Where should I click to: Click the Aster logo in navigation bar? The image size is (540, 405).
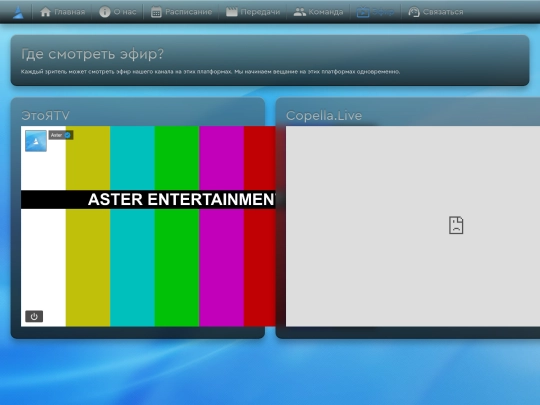tap(18, 12)
